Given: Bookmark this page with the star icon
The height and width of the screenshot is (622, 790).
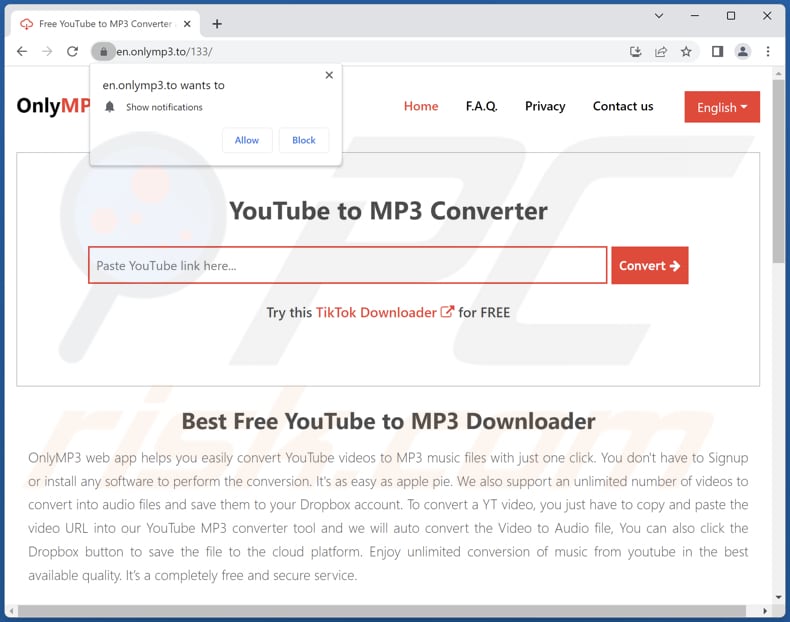Looking at the screenshot, I should click(x=686, y=51).
